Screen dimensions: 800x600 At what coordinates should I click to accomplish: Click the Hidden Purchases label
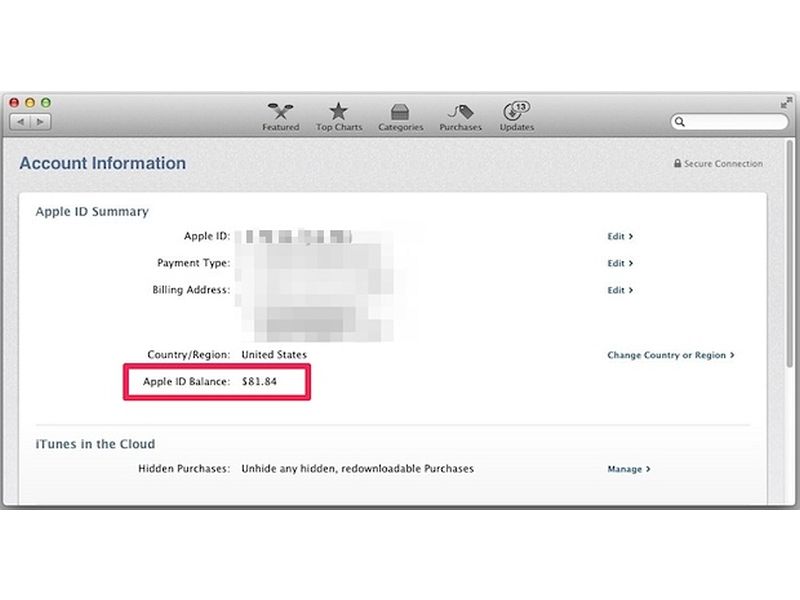pyautogui.click(x=184, y=468)
